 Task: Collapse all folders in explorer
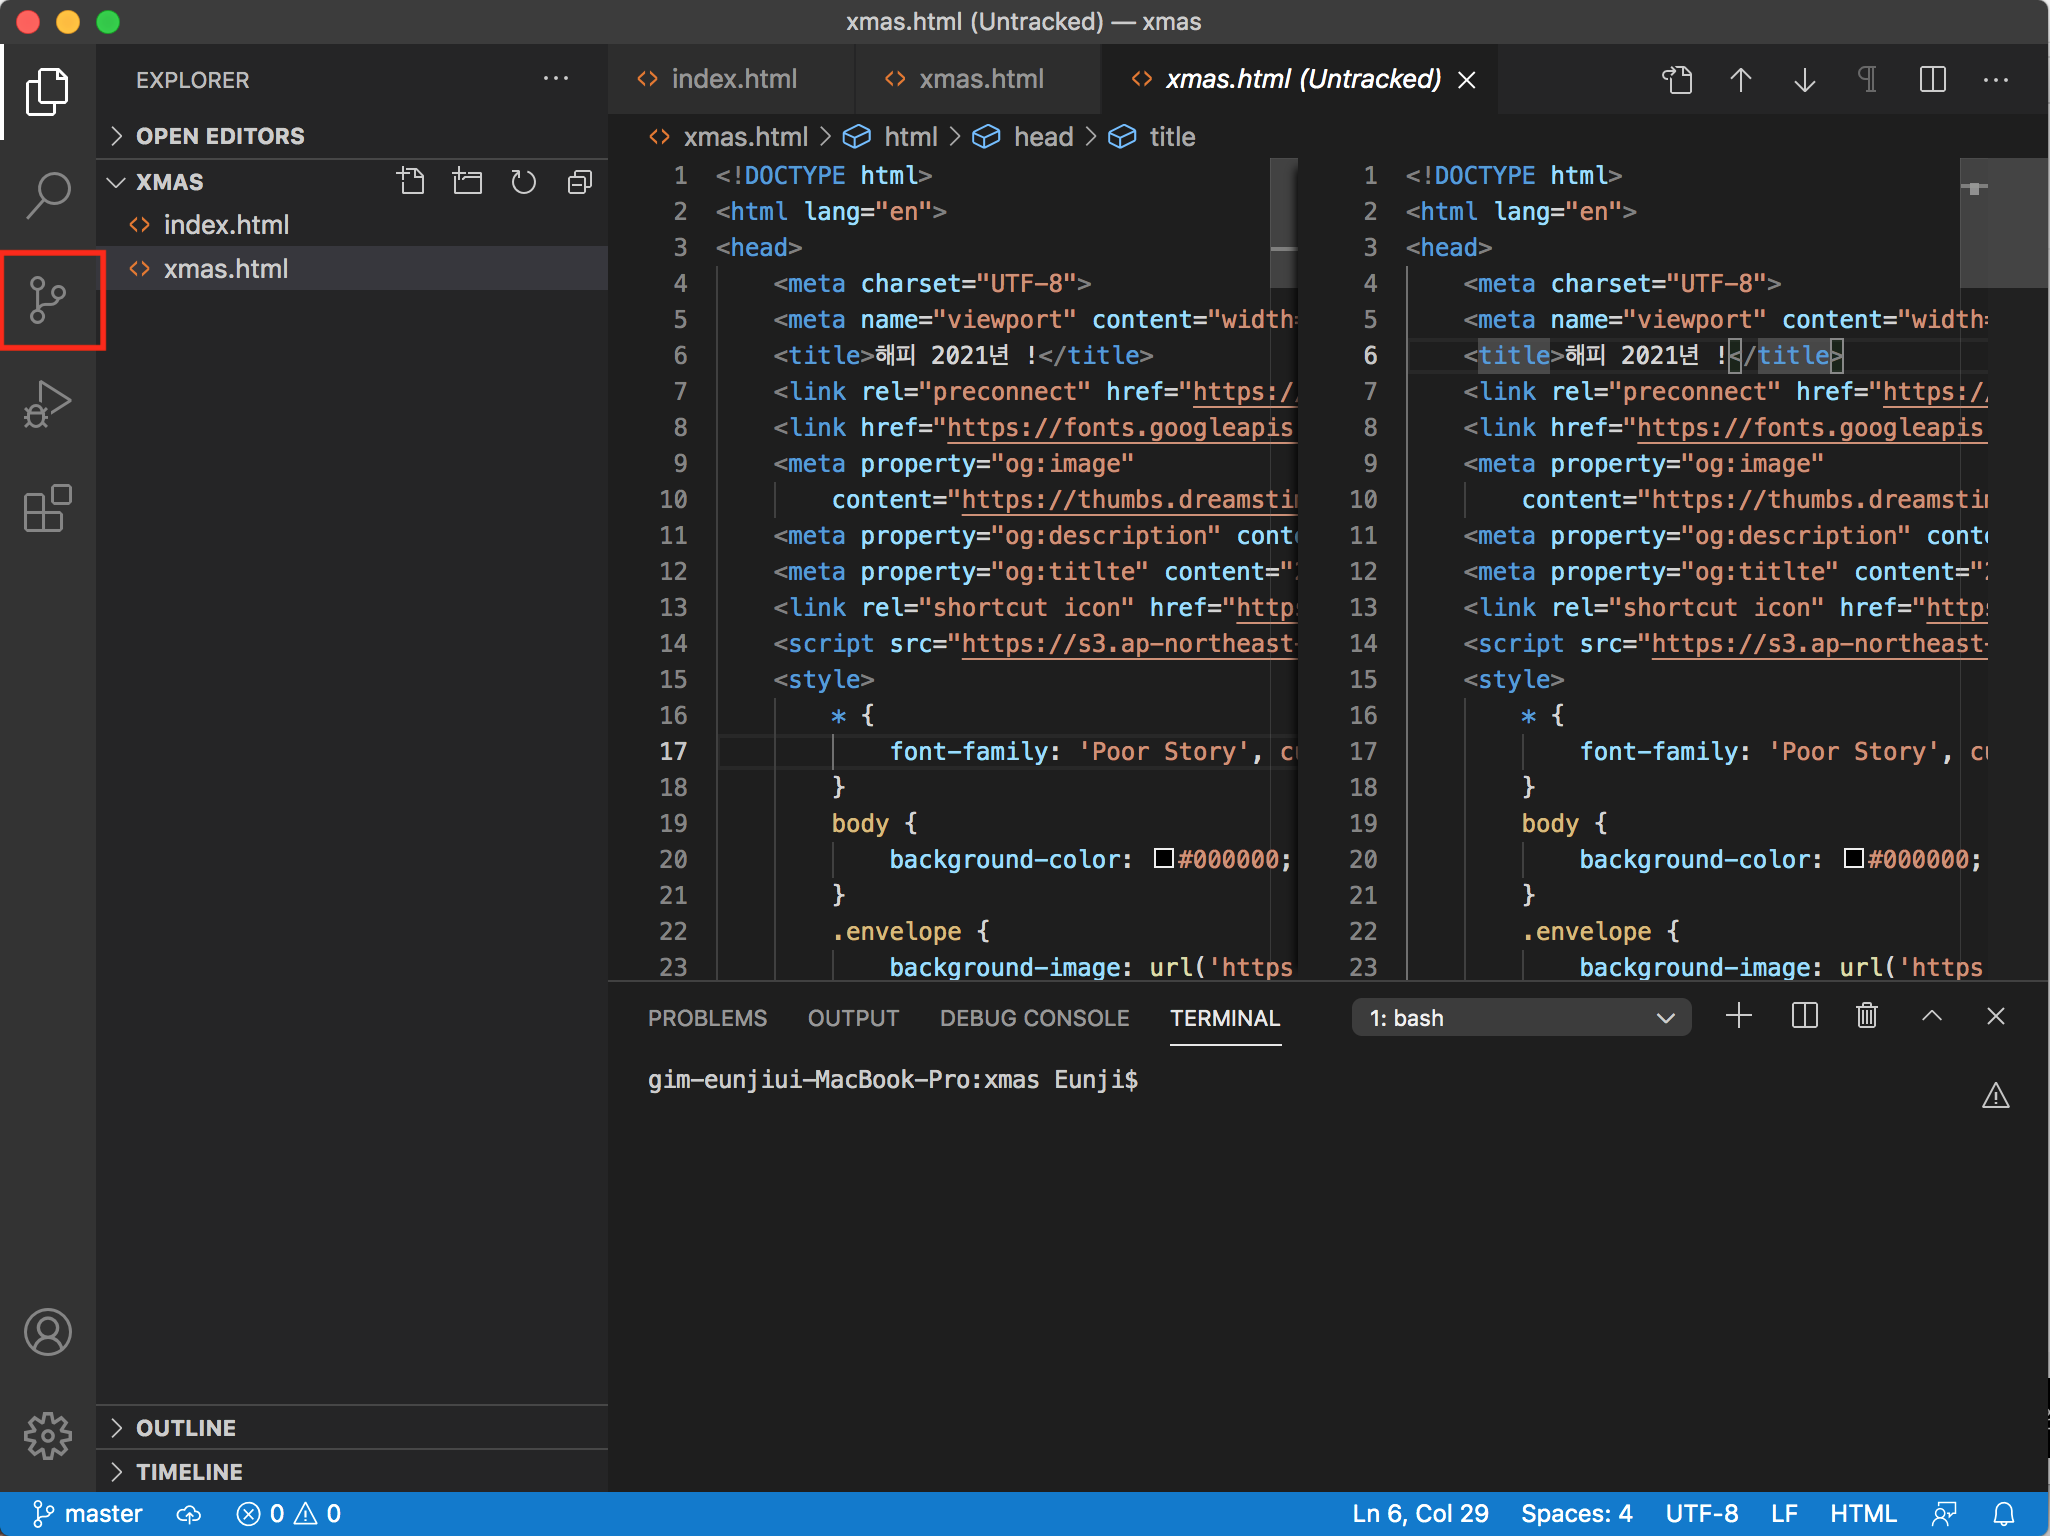click(x=580, y=182)
